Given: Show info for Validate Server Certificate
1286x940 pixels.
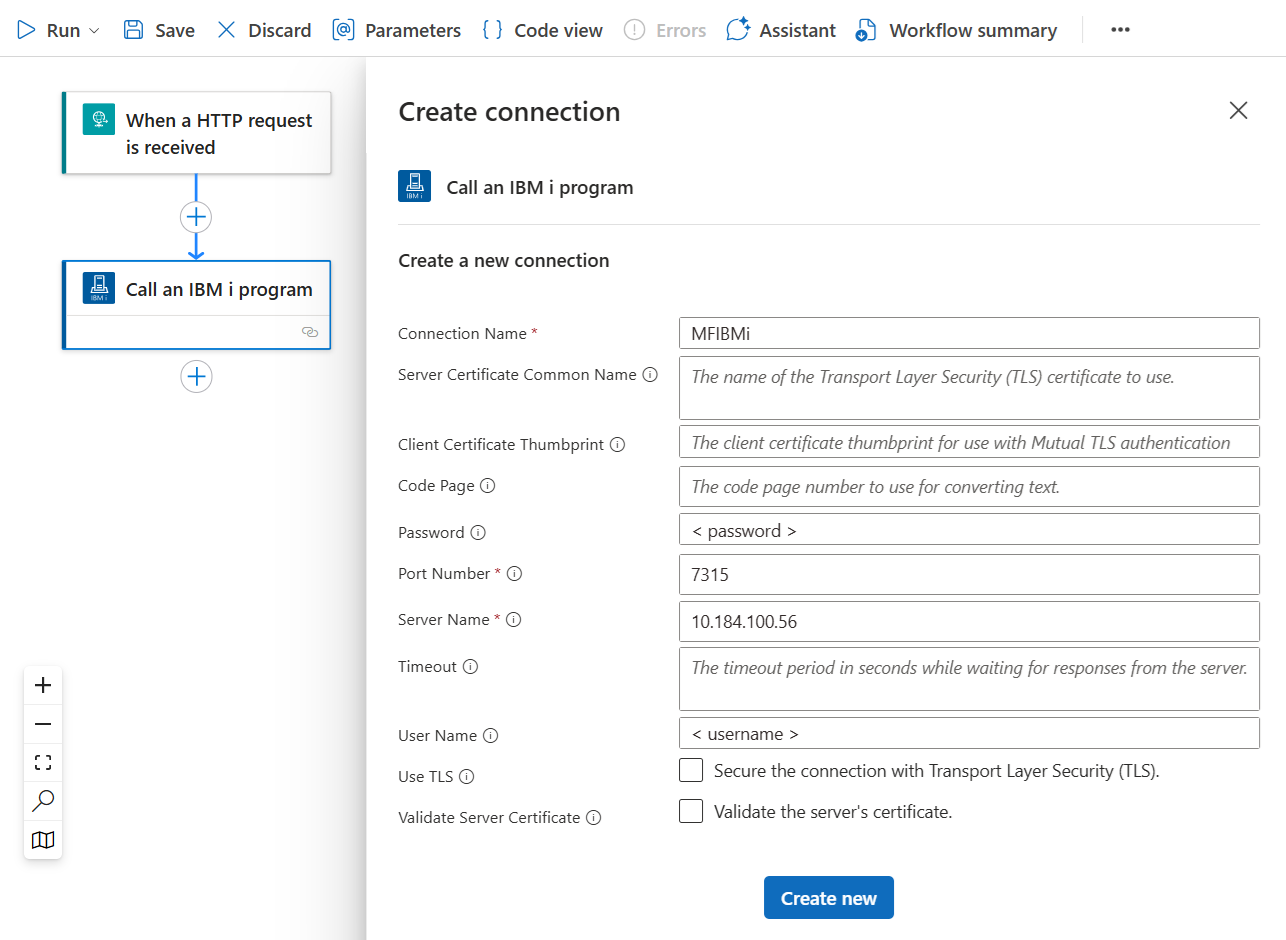Looking at the screenshot, I should (594, 818).
